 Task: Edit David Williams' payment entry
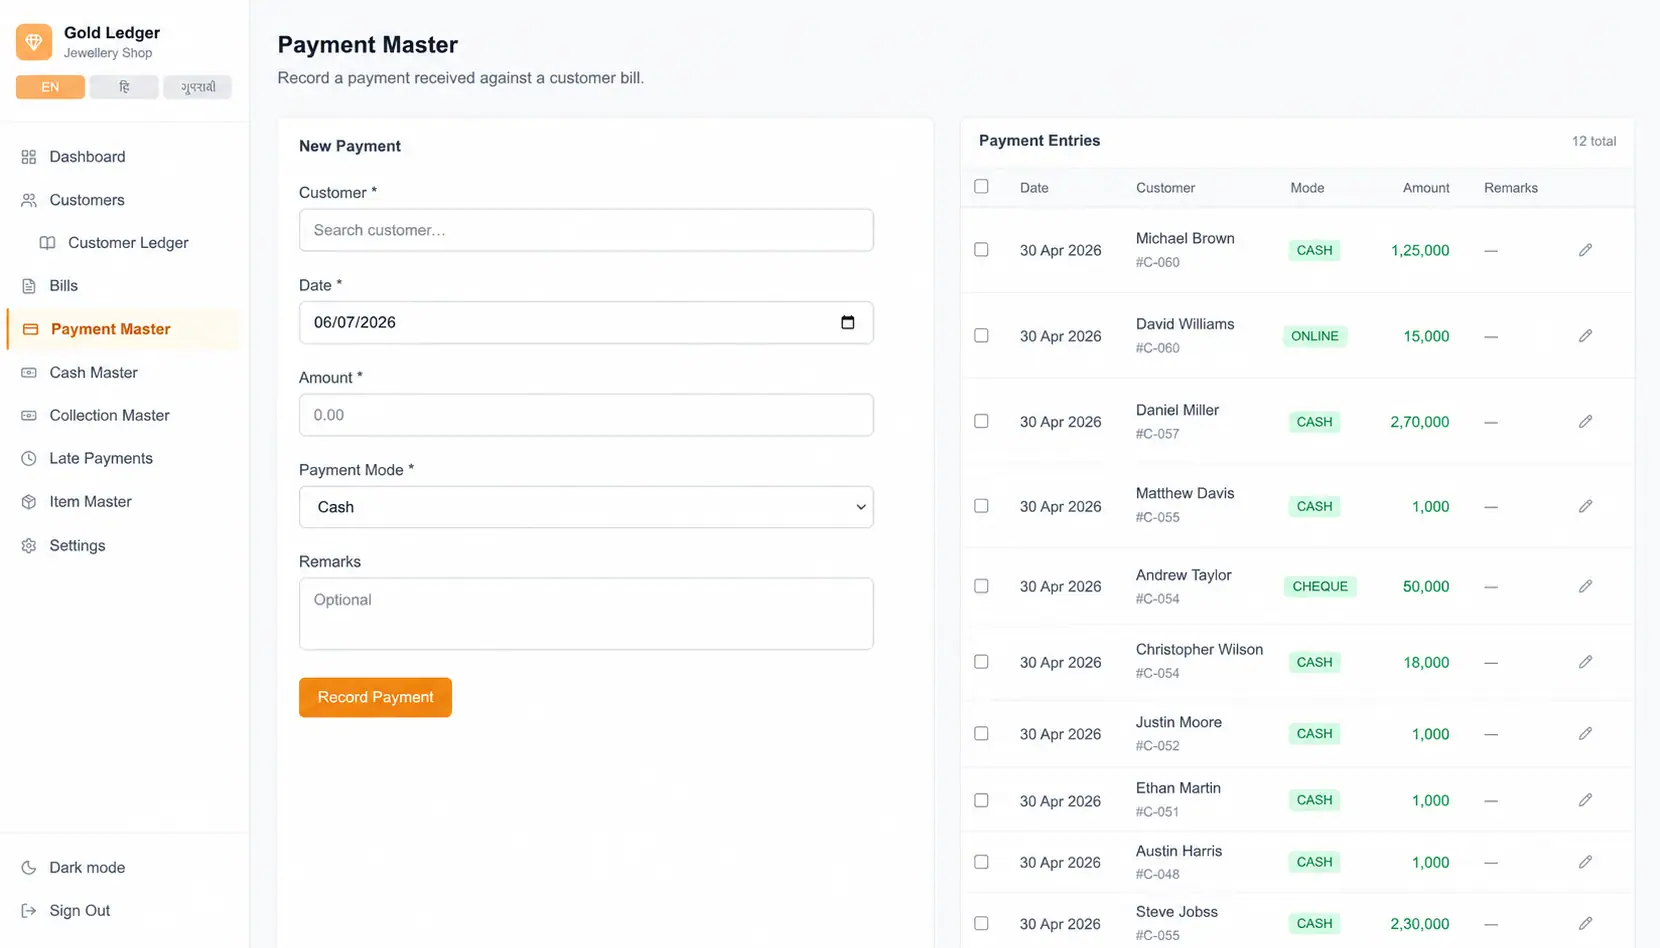(1585, 336)
